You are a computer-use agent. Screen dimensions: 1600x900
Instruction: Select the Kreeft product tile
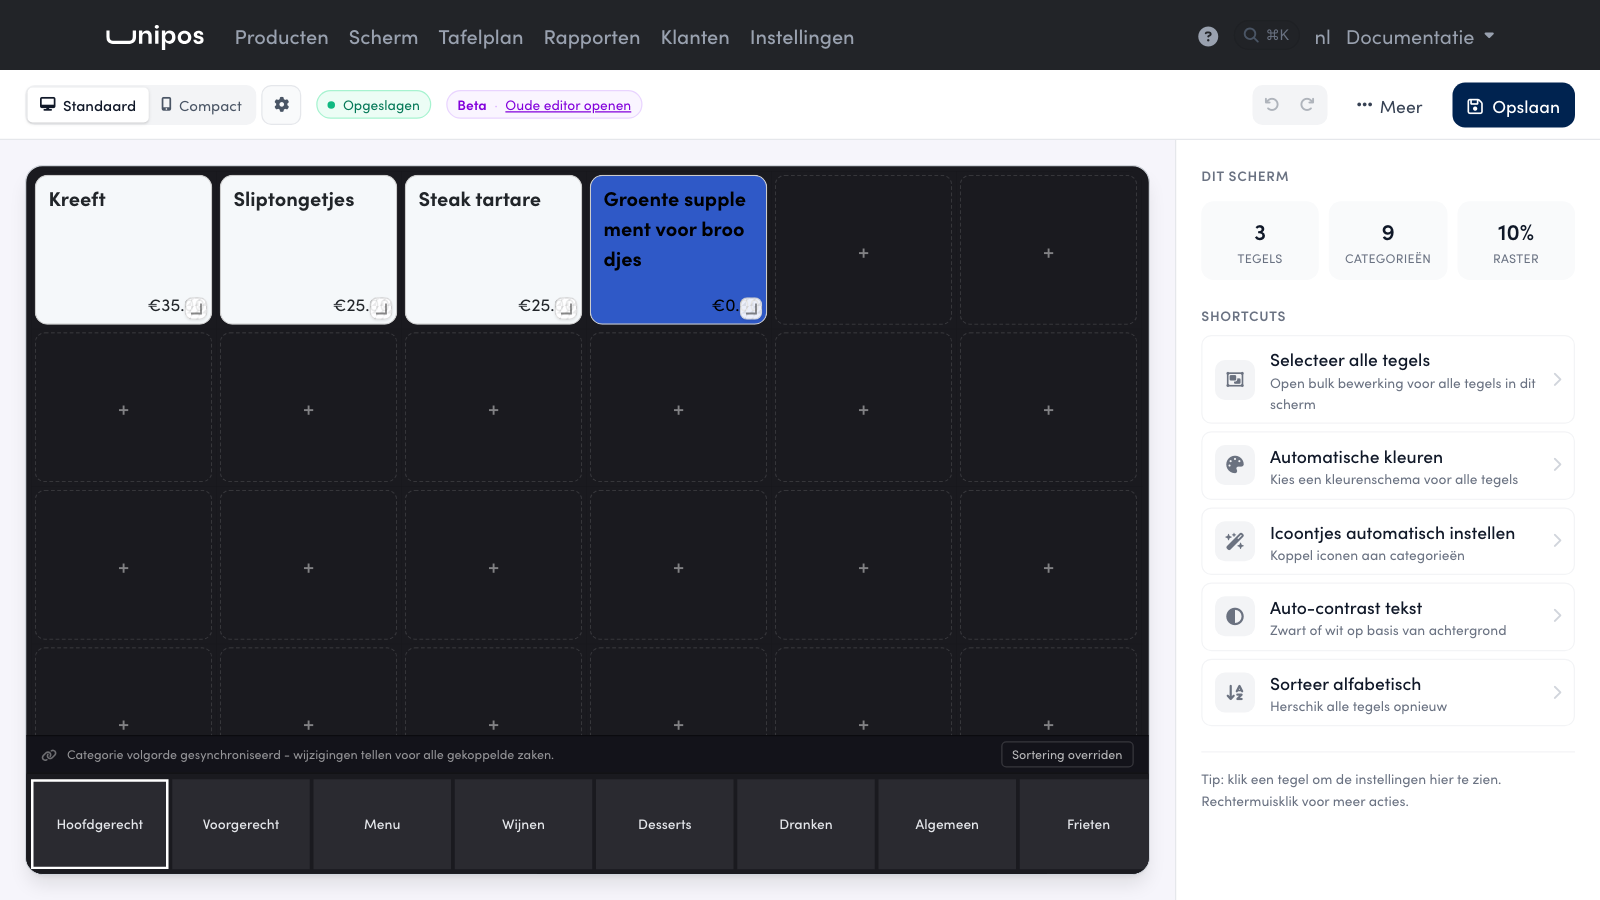[x=123, y=250]
